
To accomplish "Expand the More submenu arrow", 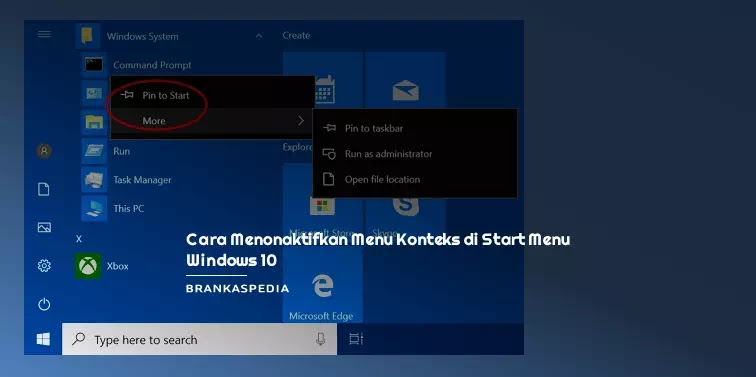I will click(x=301, y=121).
